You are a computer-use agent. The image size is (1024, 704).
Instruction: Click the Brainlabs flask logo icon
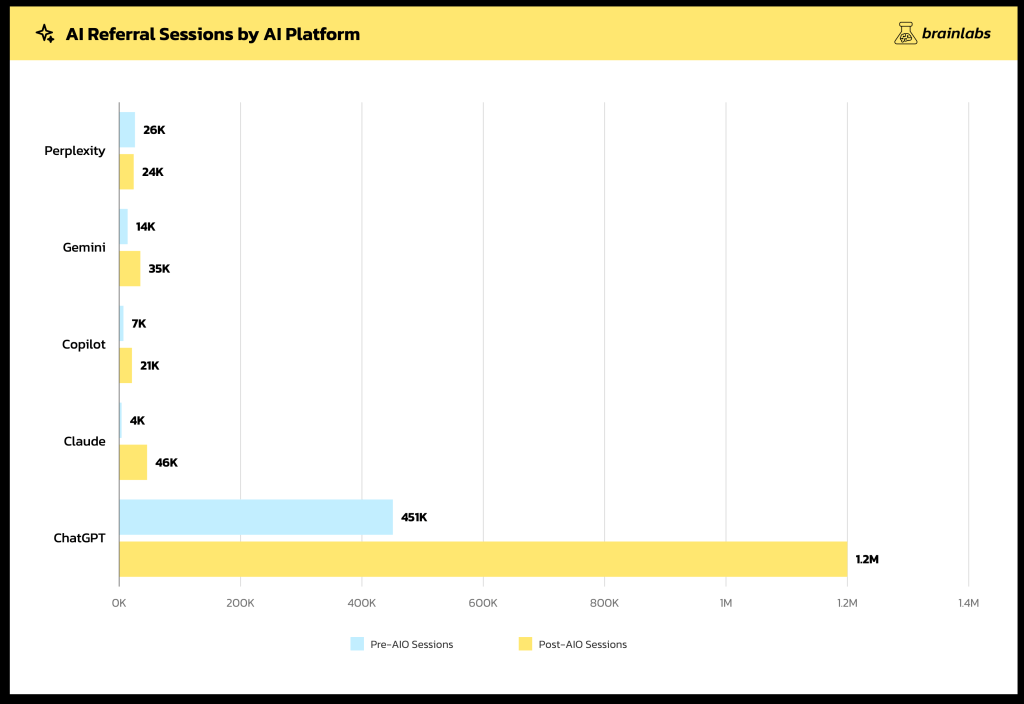pos(905,33)
